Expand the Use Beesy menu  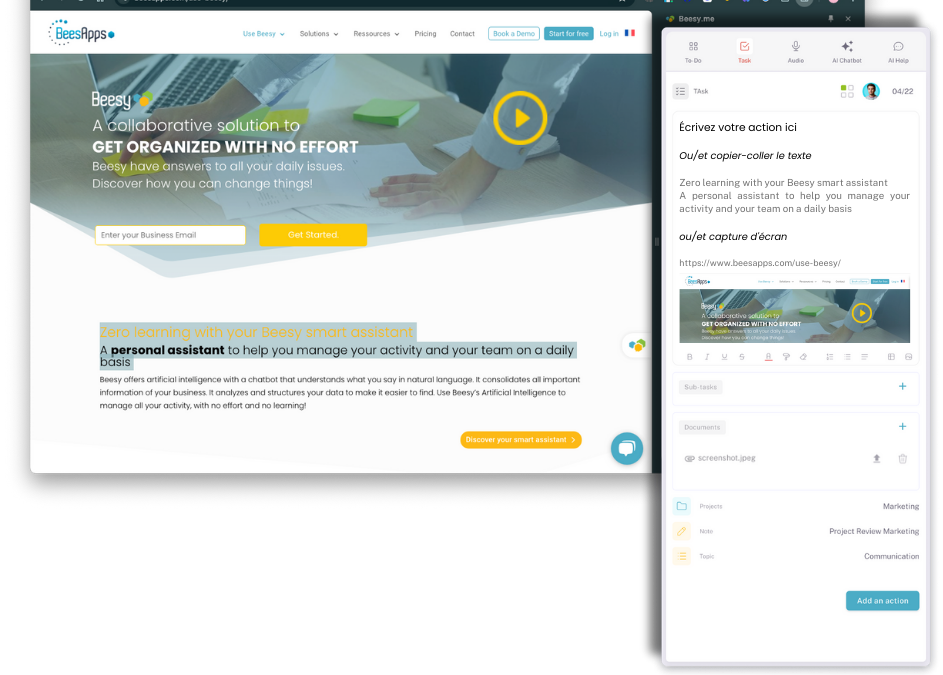[263, 34]
